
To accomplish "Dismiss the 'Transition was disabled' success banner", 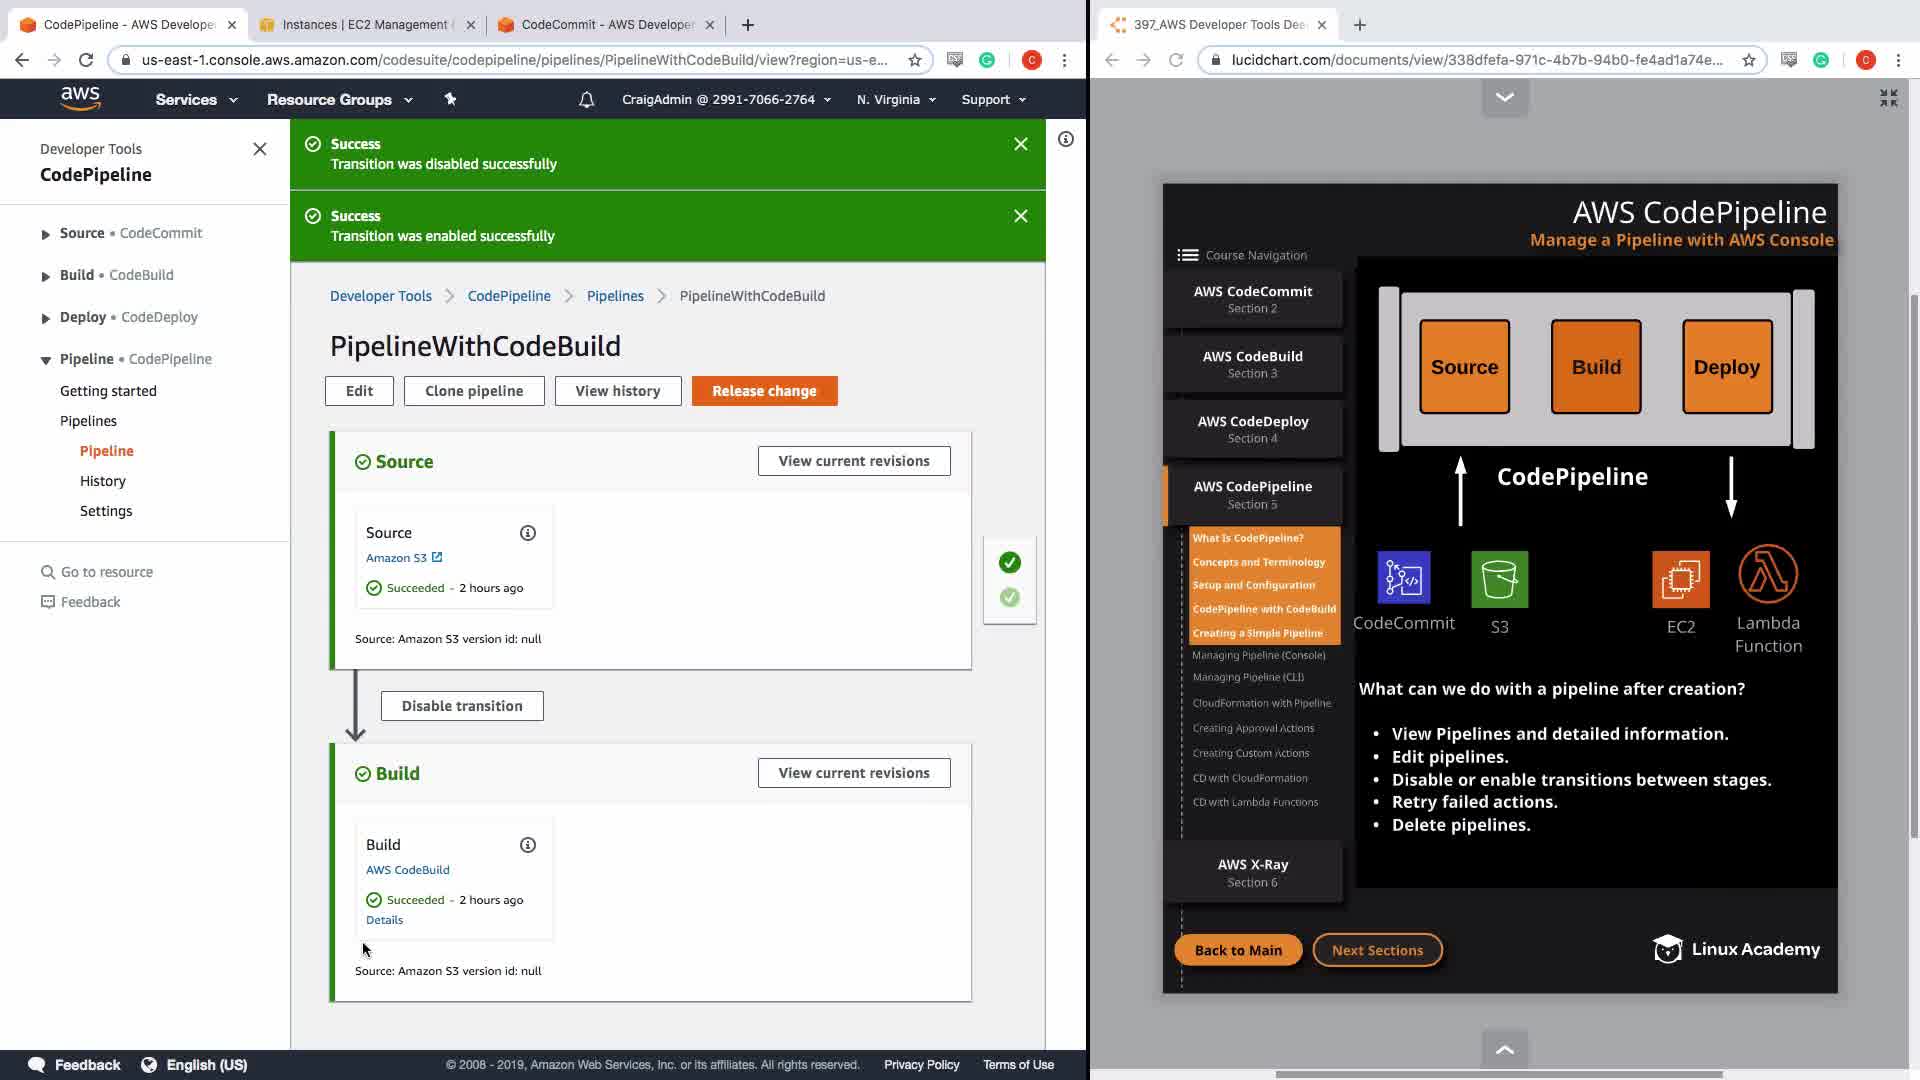I will [x=1020, y=145].
